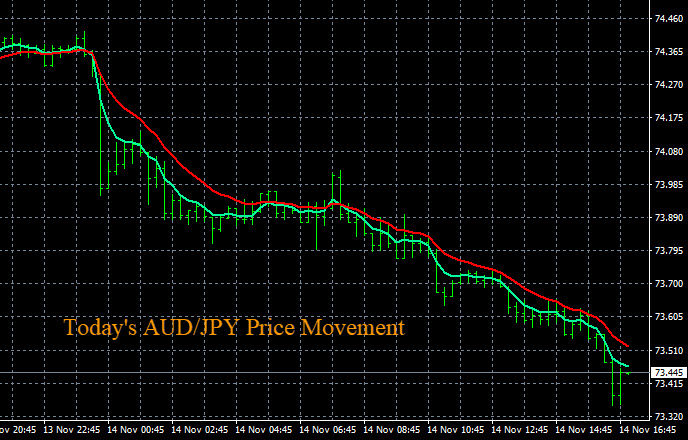Select the 73.320 price axis label
The width and height of the screenshot is (688, 440).
(x=667, y=416)
